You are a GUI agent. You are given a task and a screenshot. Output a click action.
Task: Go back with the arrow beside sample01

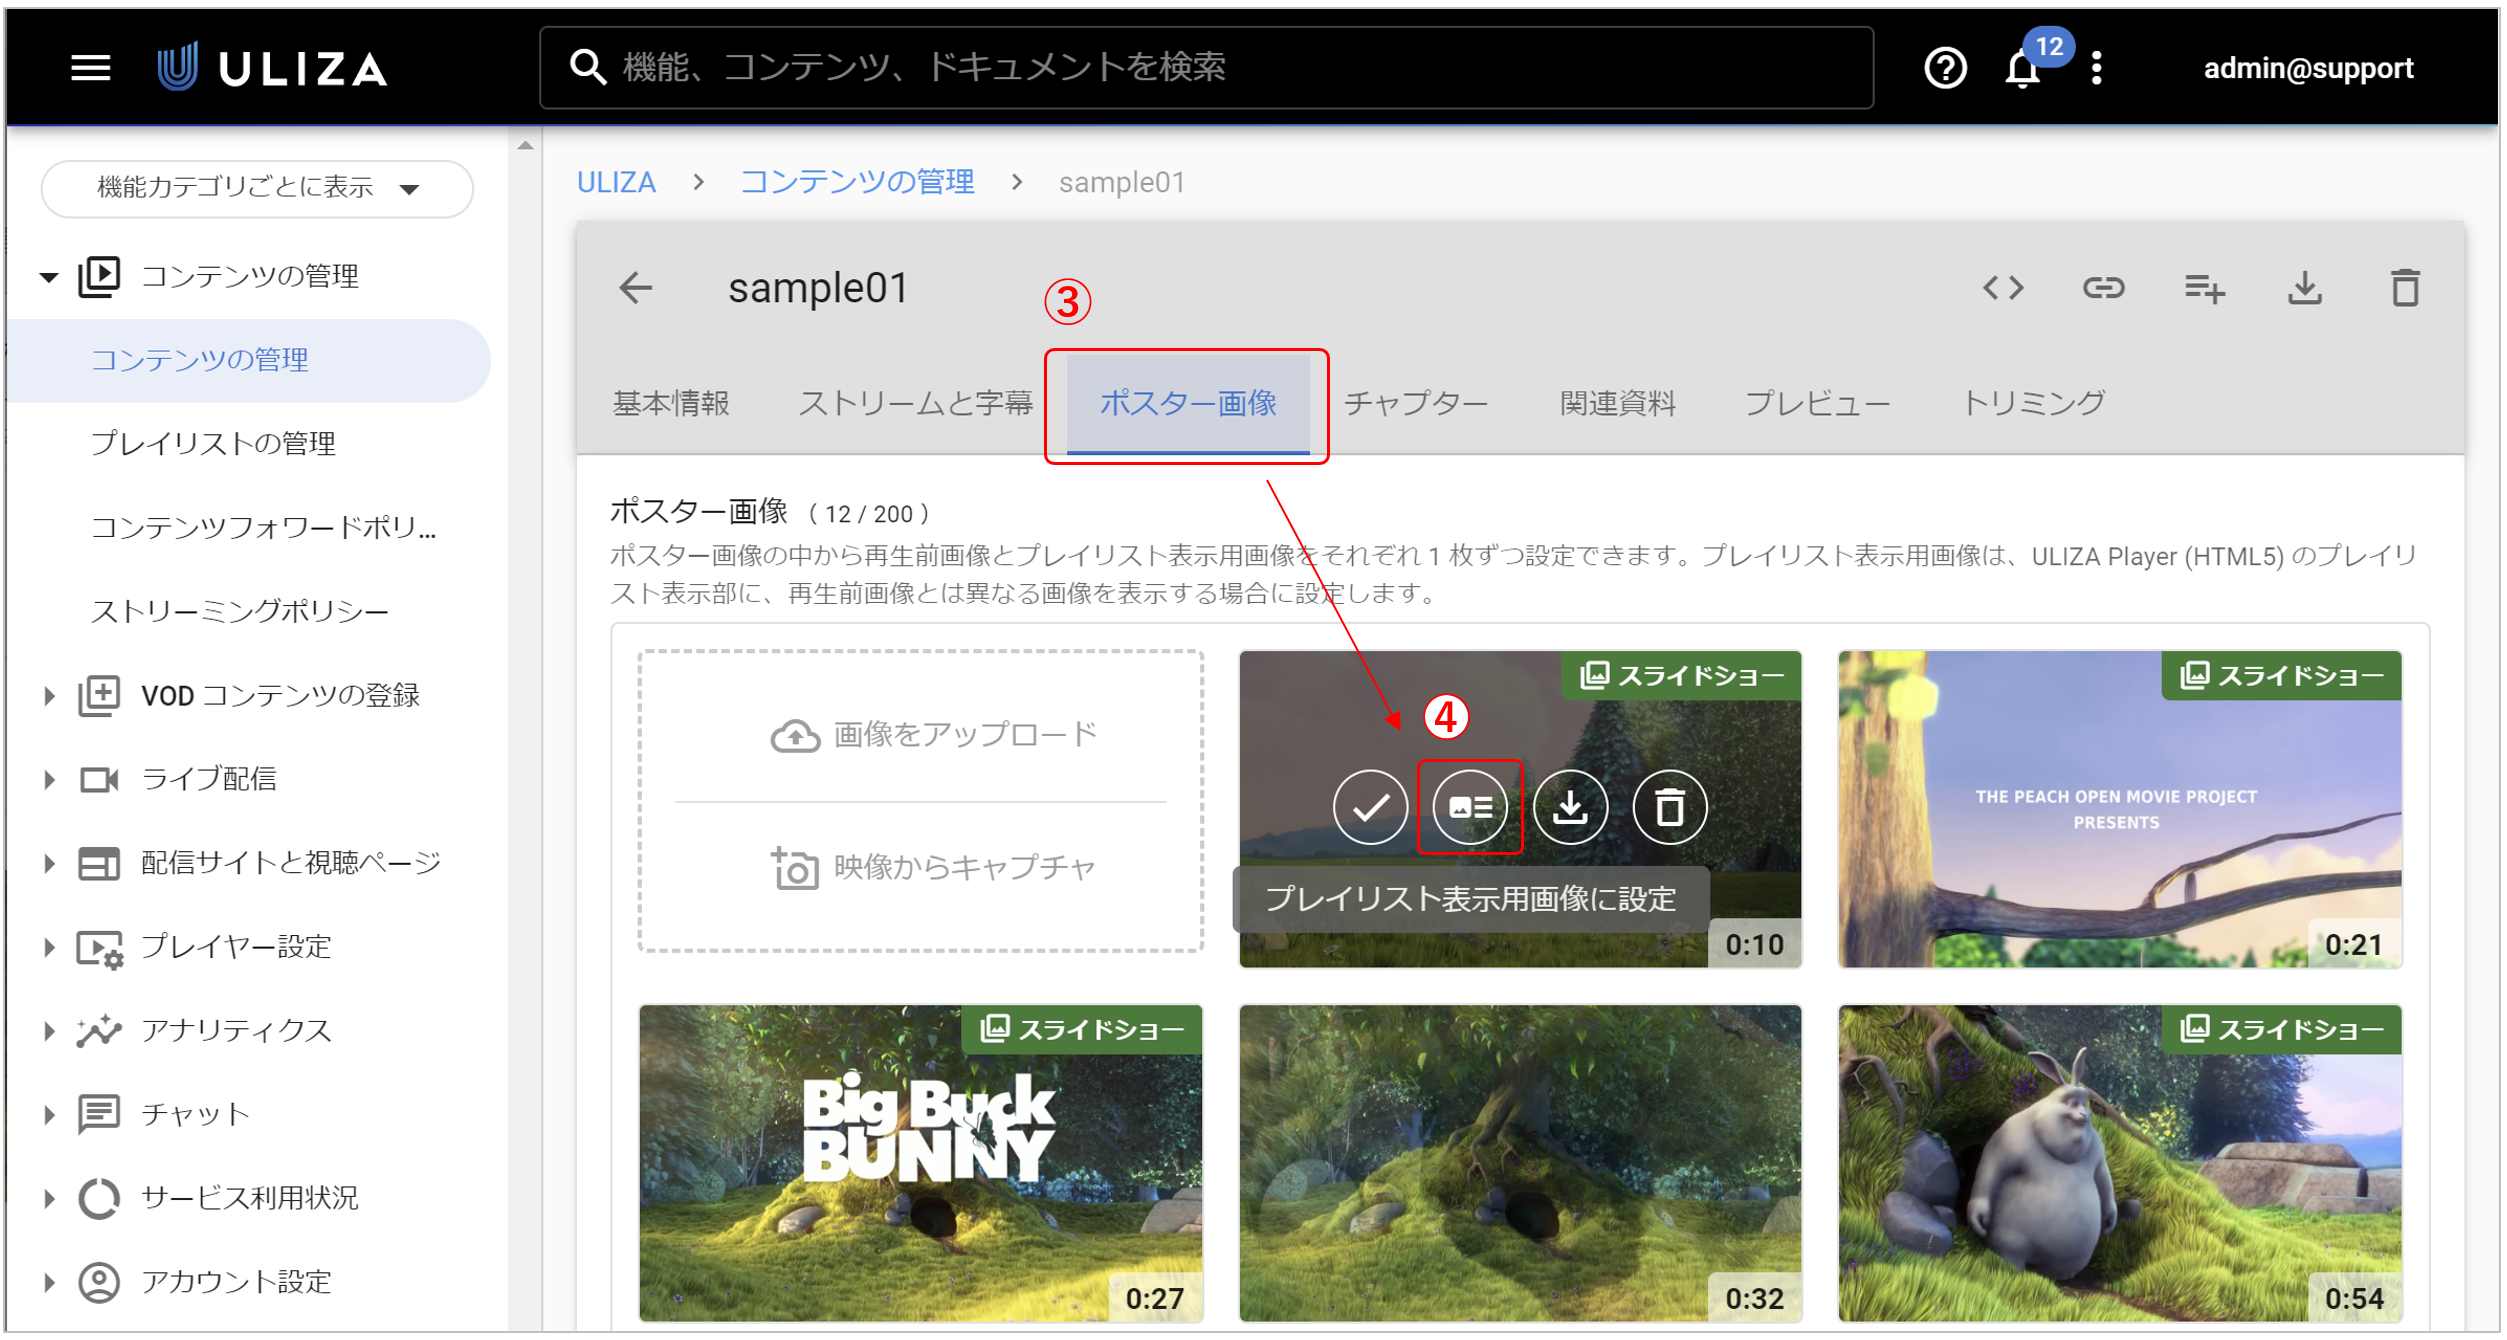pos(636,288)
